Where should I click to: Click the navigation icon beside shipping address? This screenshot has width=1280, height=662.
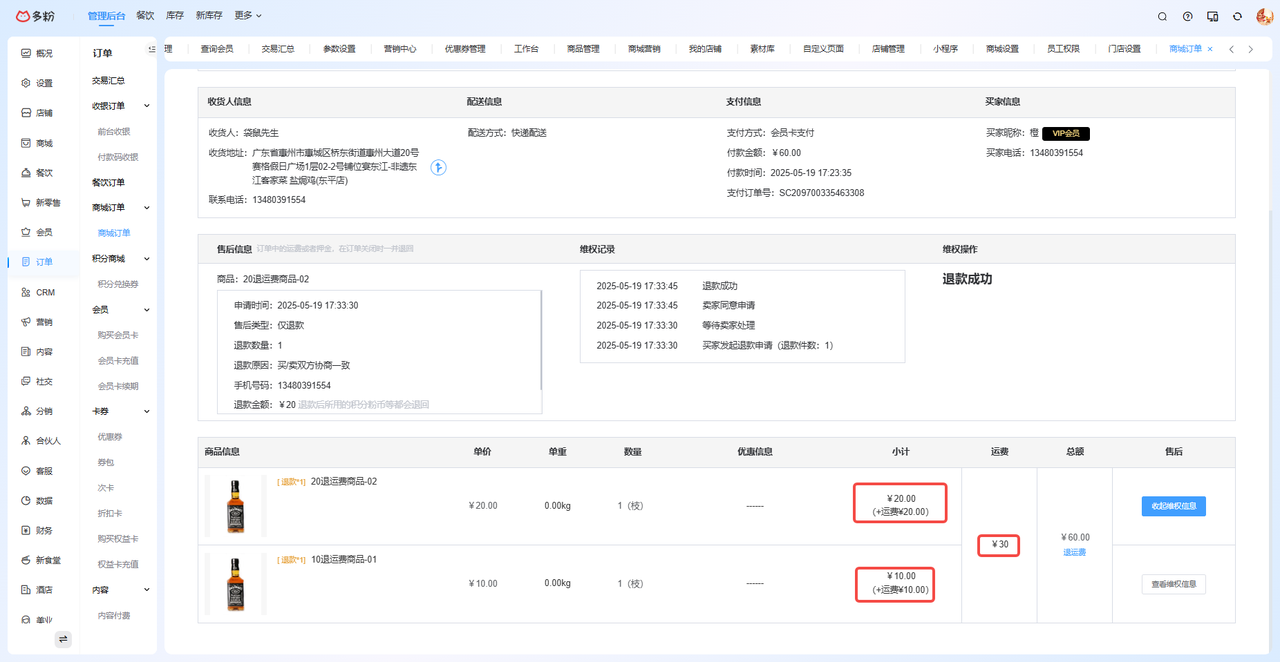pos(438,168)
